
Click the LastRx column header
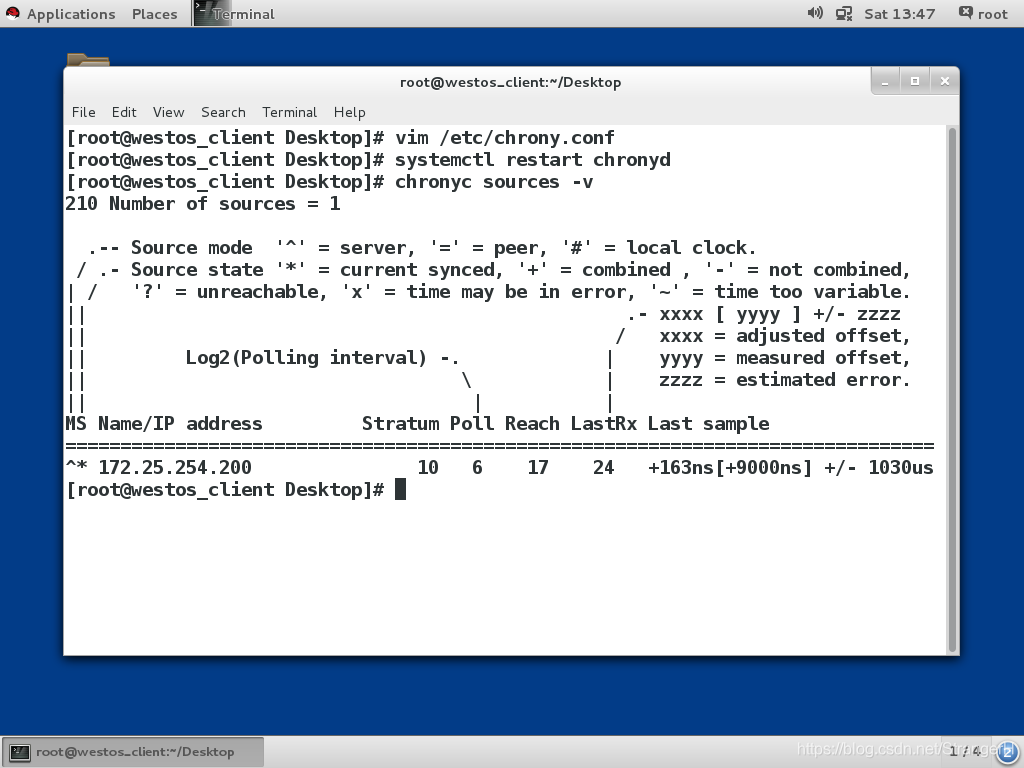(x=604, y=424)
